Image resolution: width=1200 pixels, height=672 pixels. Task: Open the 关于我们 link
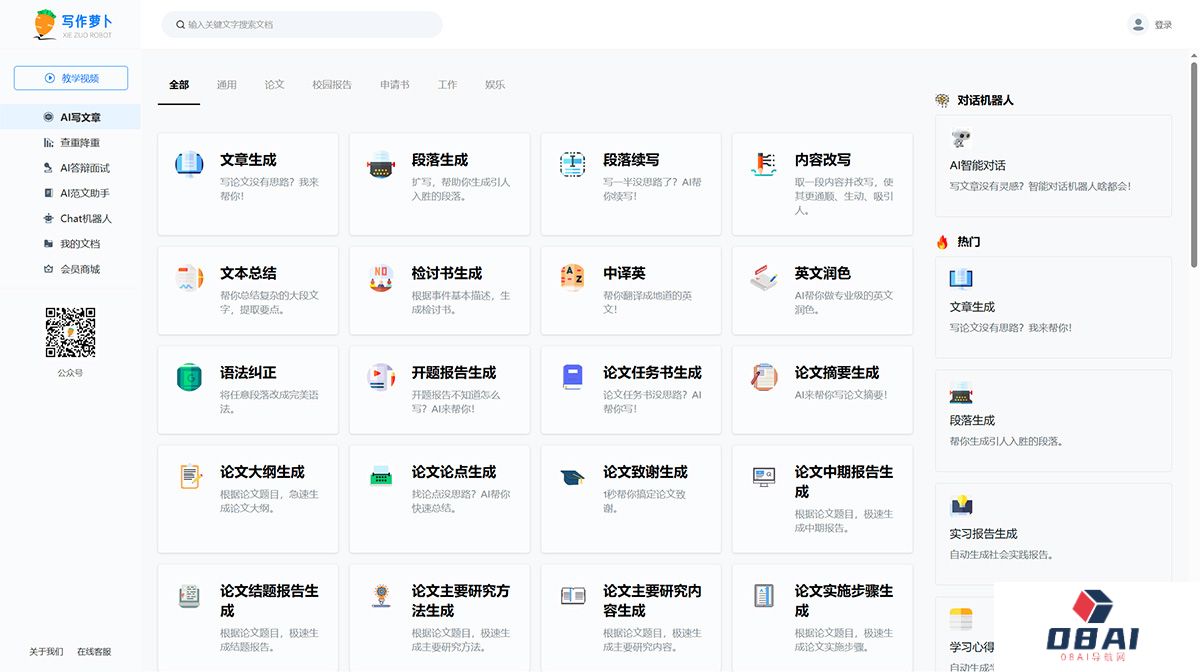(46, 651)
